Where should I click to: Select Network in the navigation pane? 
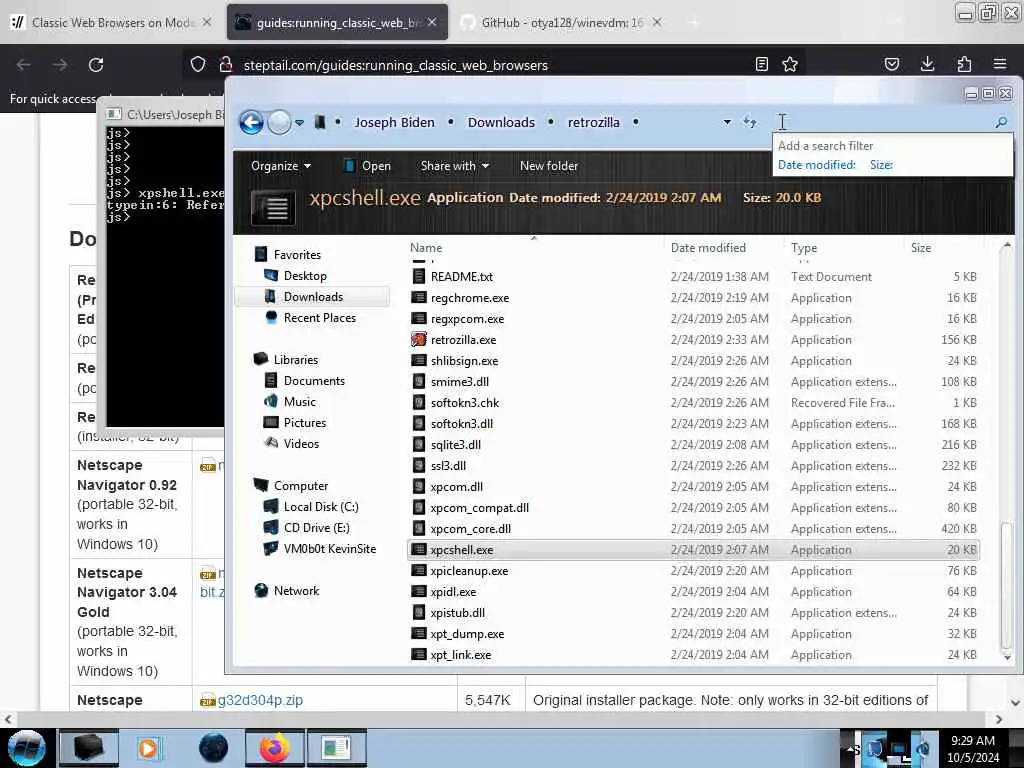(x=296, y=590)
